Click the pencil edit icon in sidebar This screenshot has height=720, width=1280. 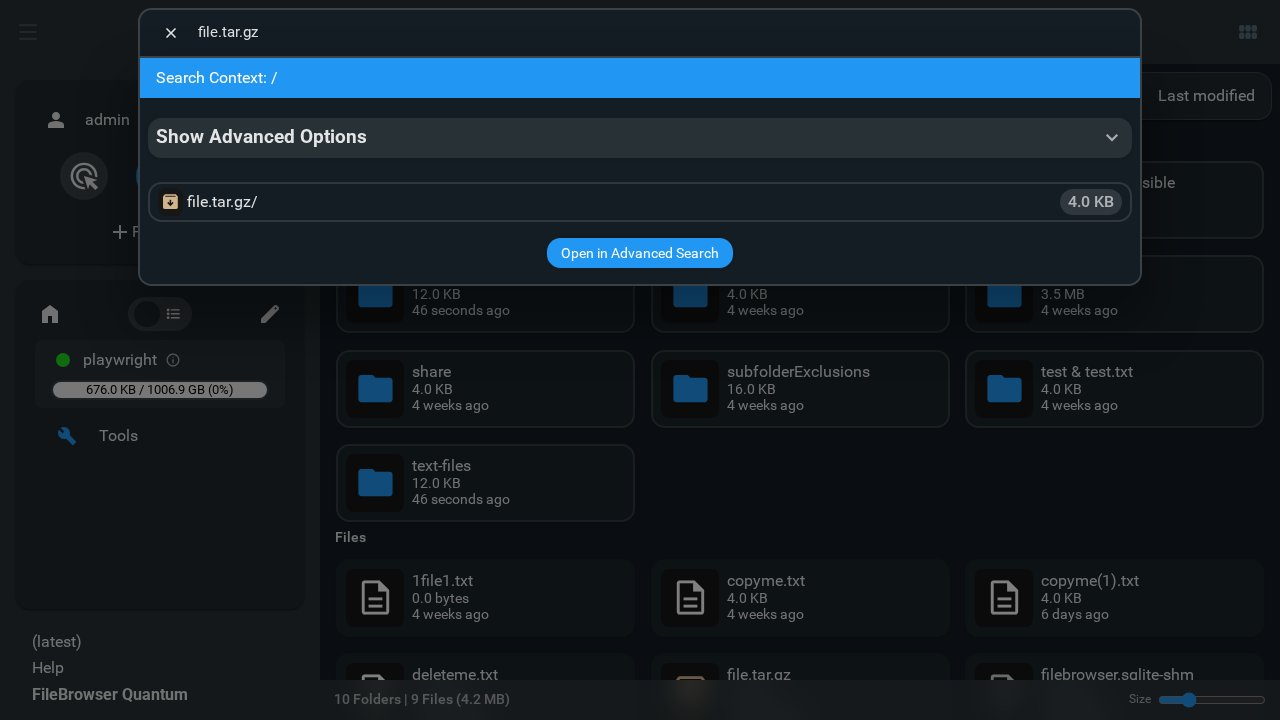pos(270,314)
